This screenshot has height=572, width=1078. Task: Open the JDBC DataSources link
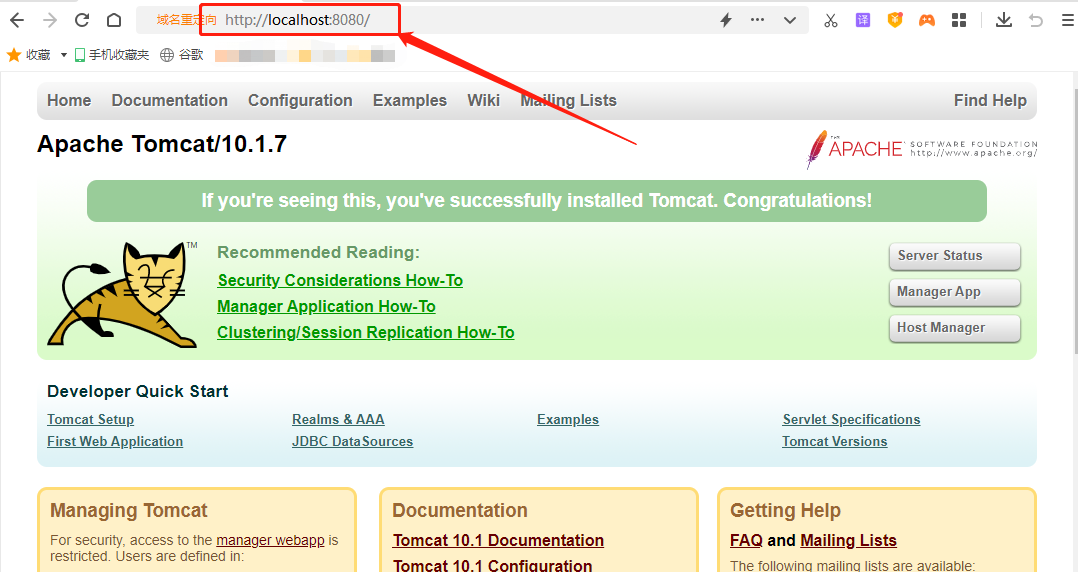pos(352,441)
